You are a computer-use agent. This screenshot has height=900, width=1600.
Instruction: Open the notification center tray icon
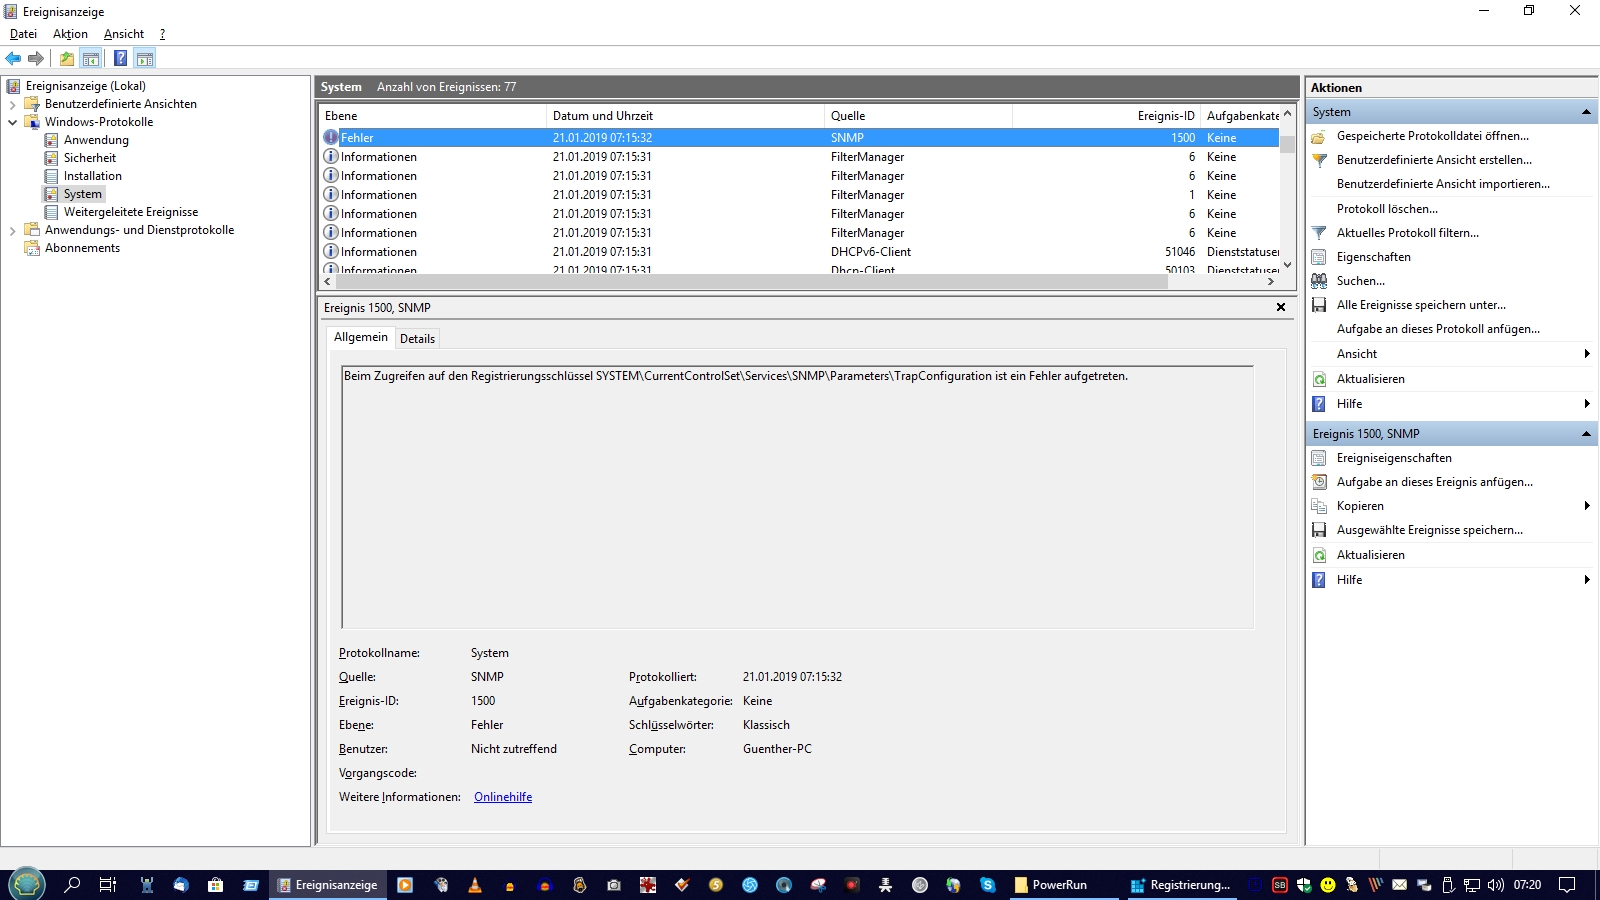1567,885
